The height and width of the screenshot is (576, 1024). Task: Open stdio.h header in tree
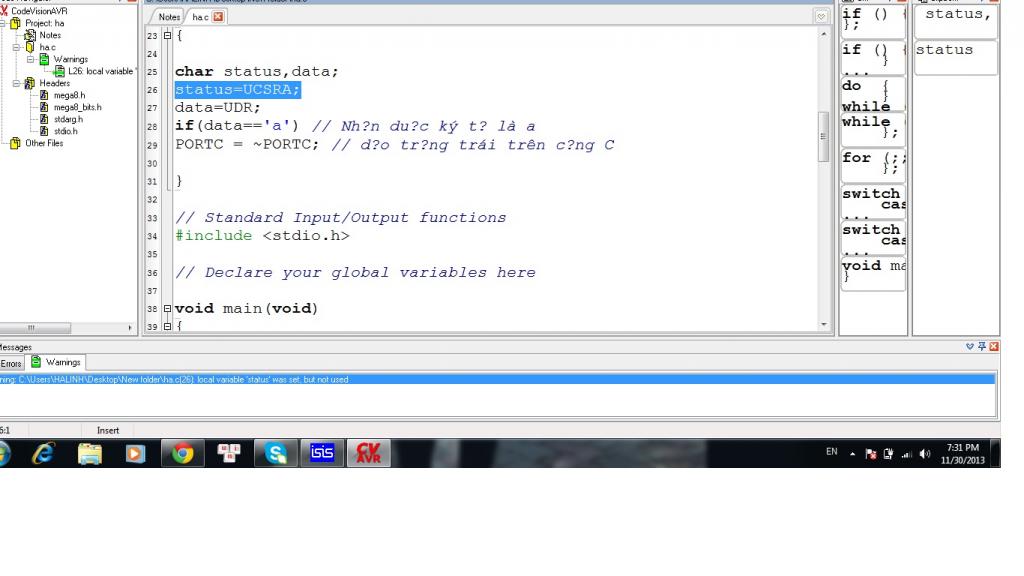(65, 131)
